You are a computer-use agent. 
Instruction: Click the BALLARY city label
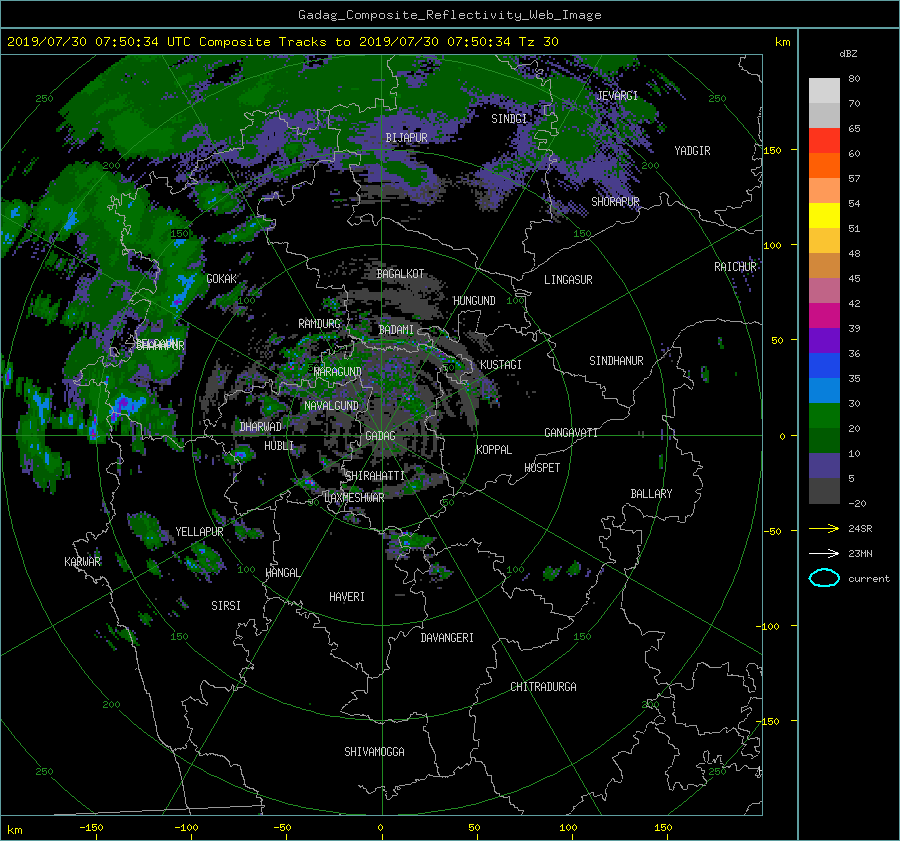651,494
